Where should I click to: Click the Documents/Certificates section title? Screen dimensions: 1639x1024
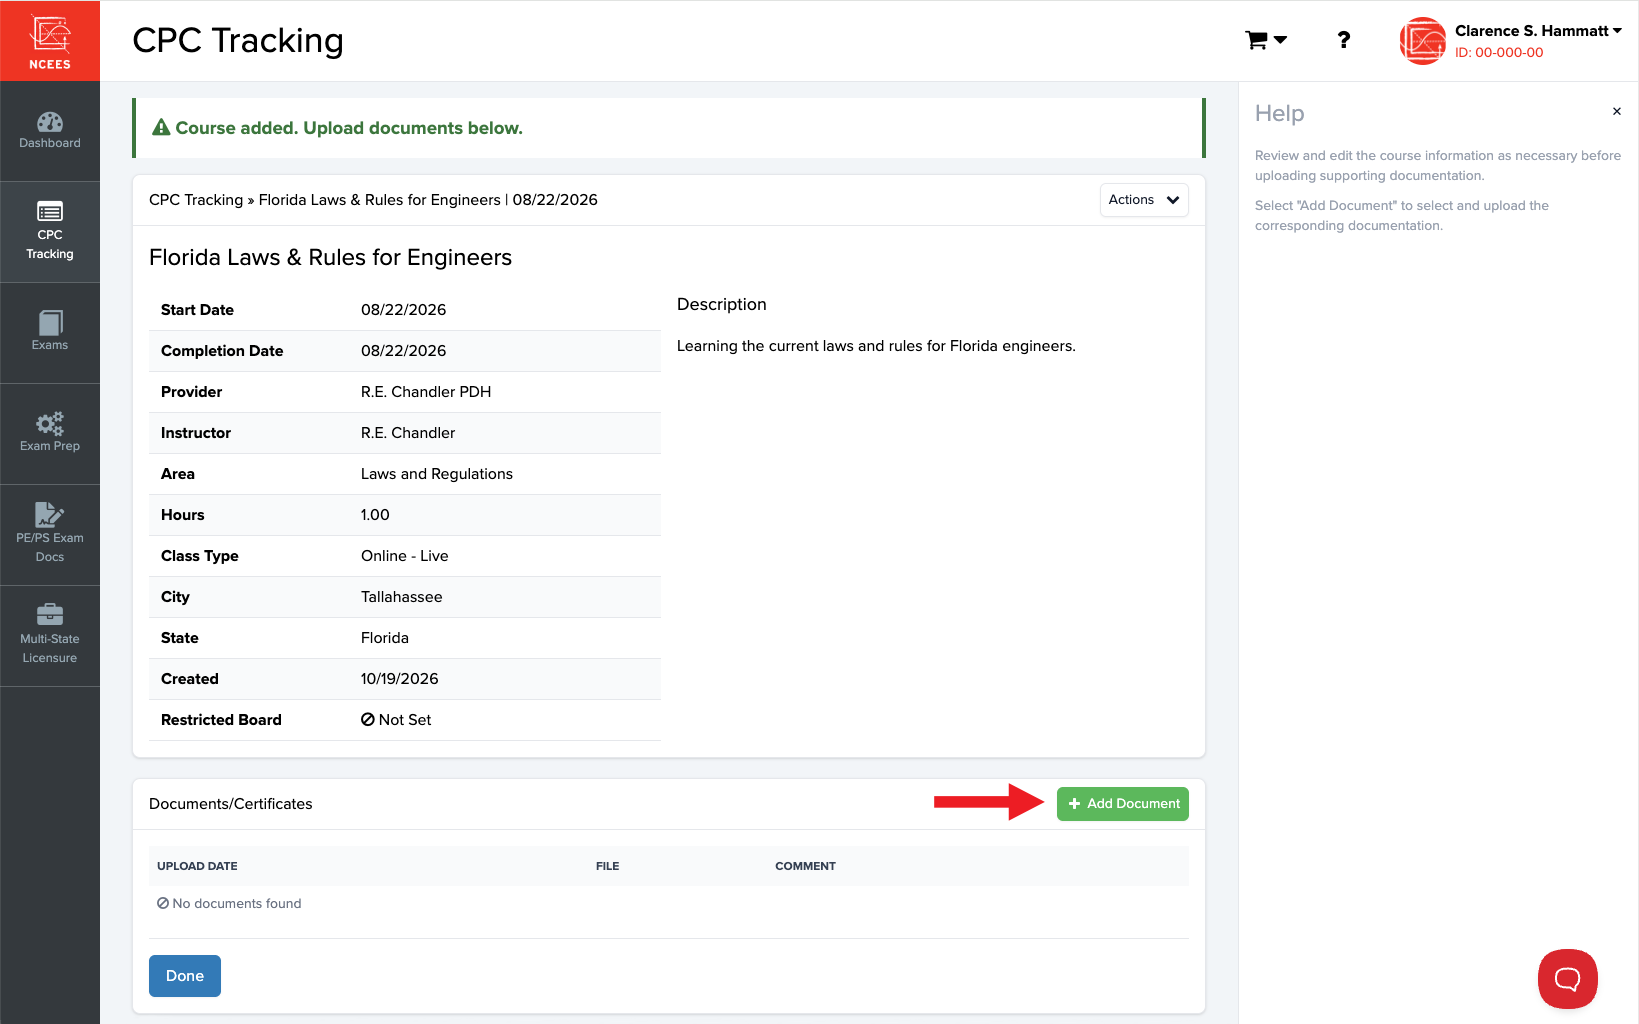click(231, 804)
